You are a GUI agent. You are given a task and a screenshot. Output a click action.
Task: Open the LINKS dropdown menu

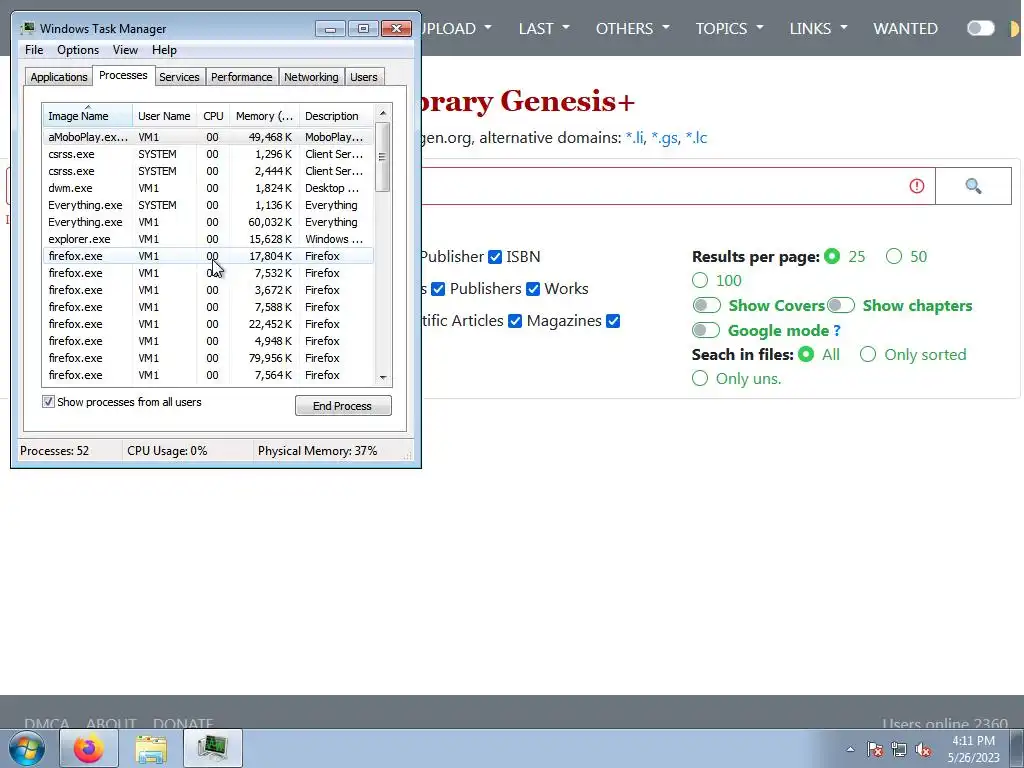pos(818,28)
